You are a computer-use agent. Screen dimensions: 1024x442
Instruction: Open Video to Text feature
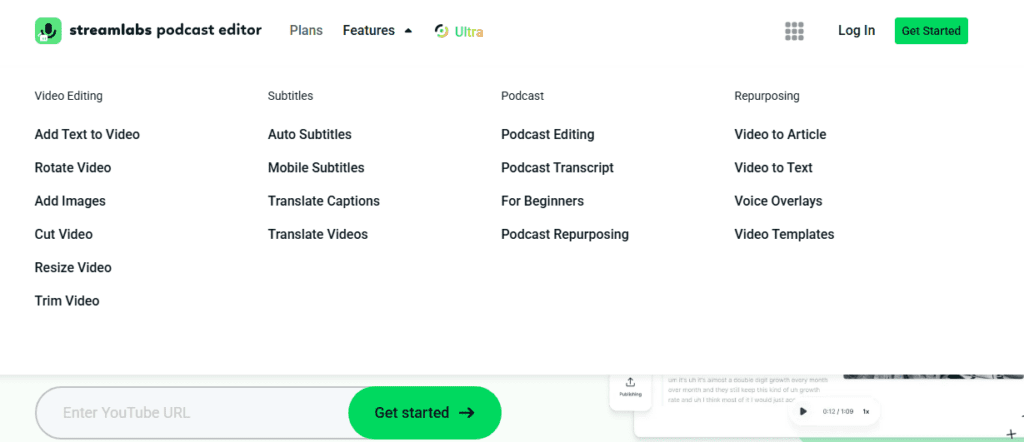[x=773, y=168]
